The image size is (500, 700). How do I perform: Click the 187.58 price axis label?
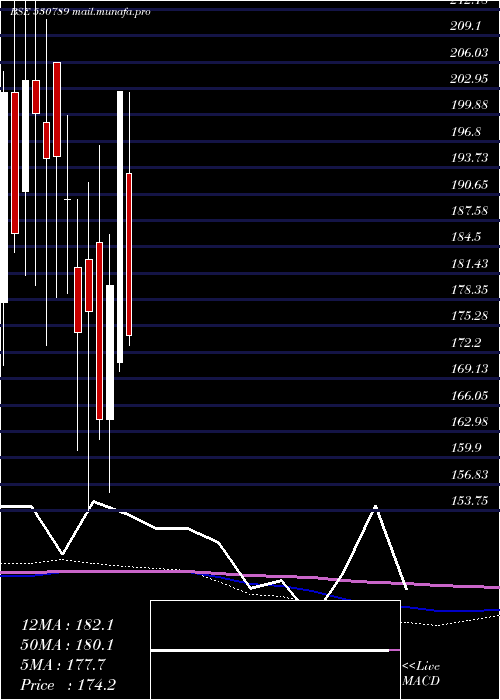pos(470,211)
